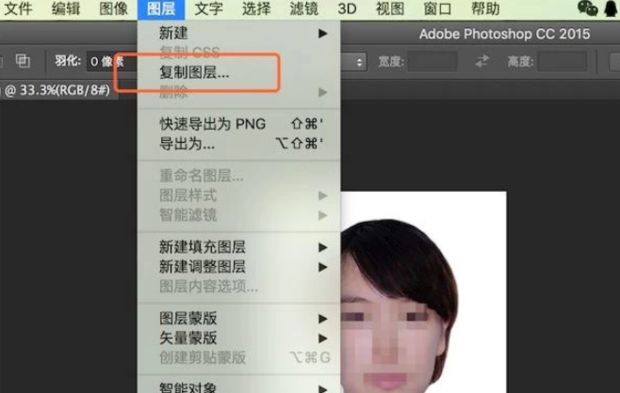This screenshot has width=620, height=393.
Task: Expand the 新建调整图层 submenu
Action: point(239,267)
